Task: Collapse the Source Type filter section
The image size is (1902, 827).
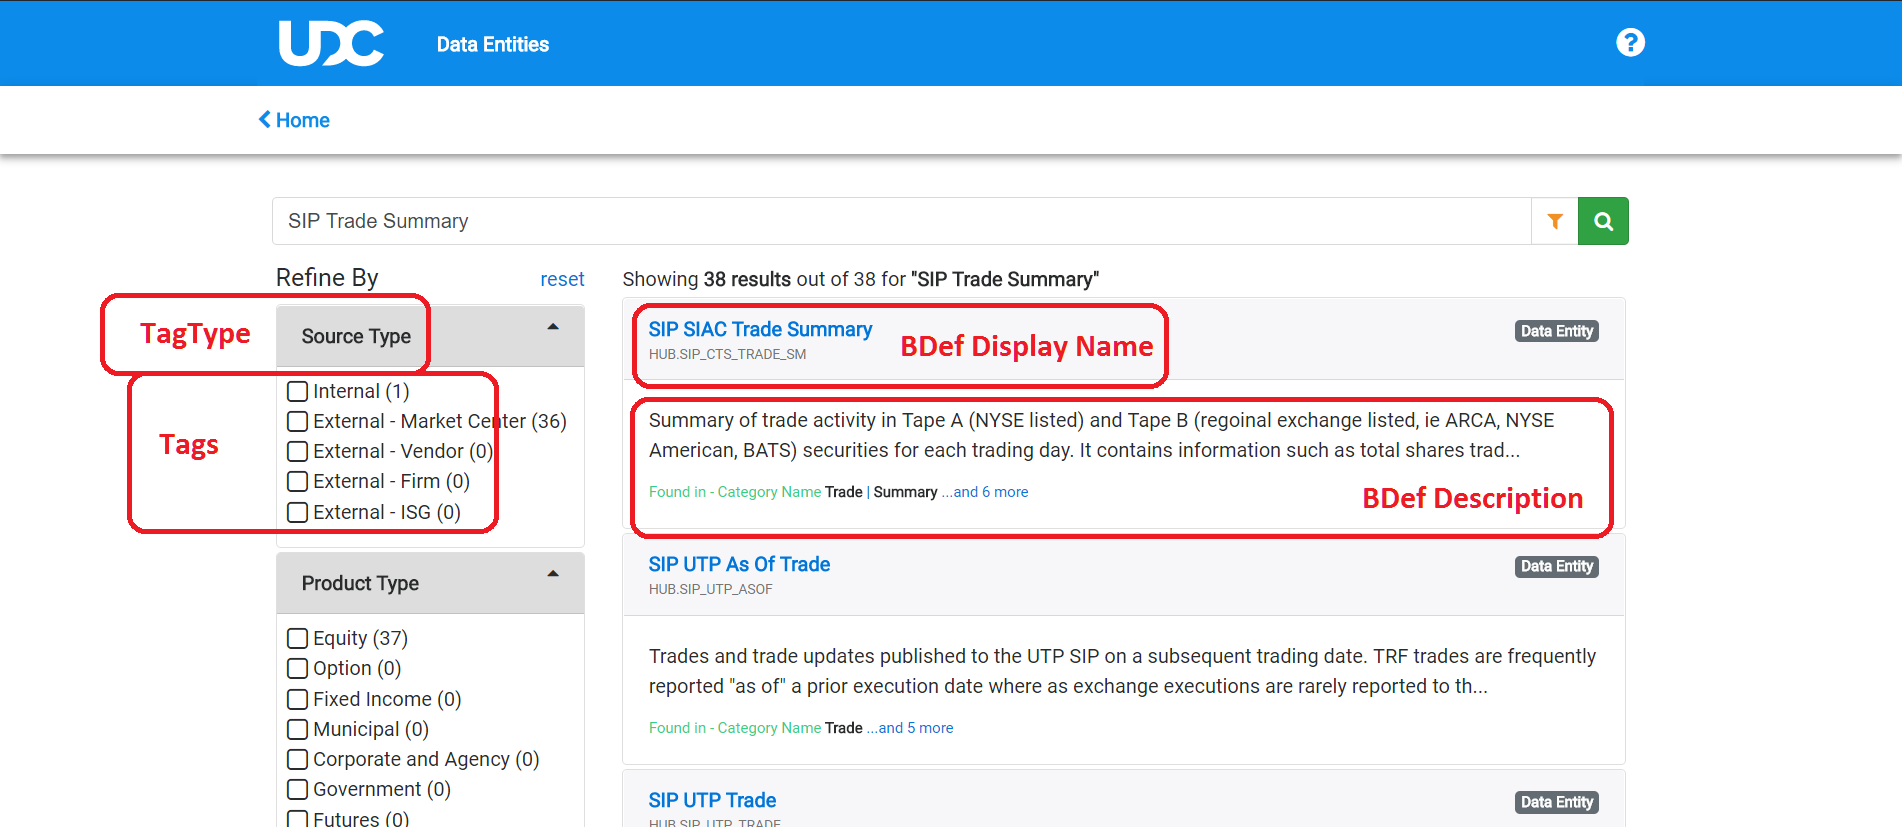Action: coord(553,328)
